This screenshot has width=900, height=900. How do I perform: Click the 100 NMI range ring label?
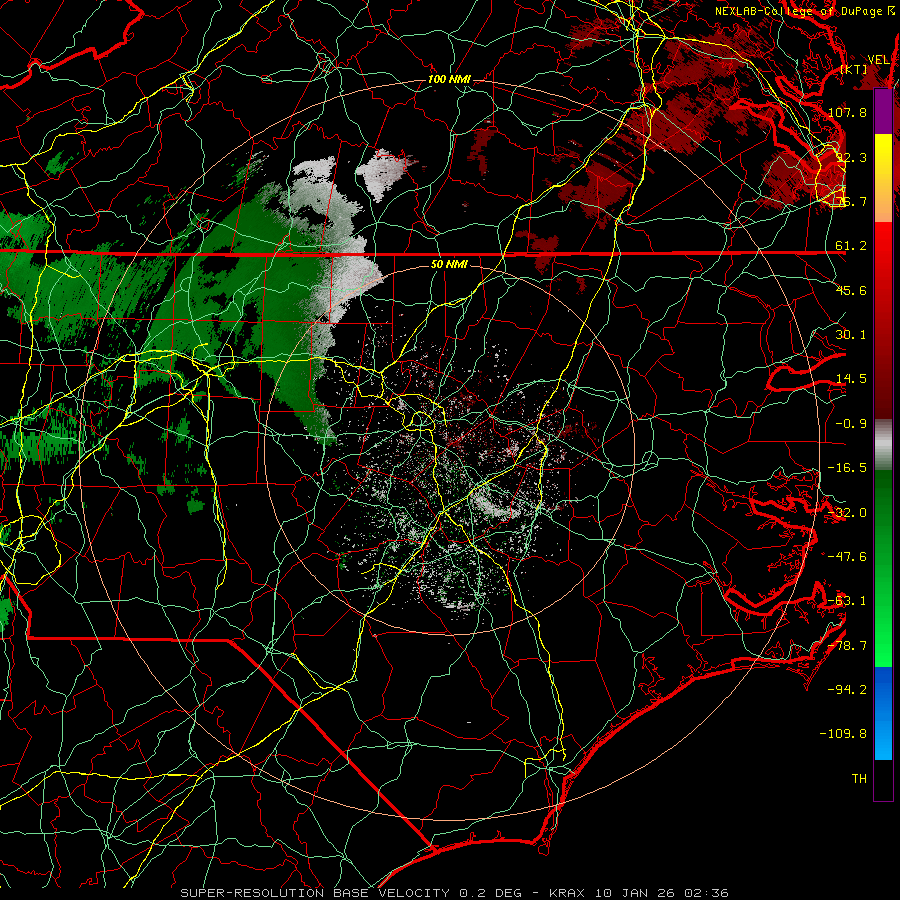click(449, 79)
